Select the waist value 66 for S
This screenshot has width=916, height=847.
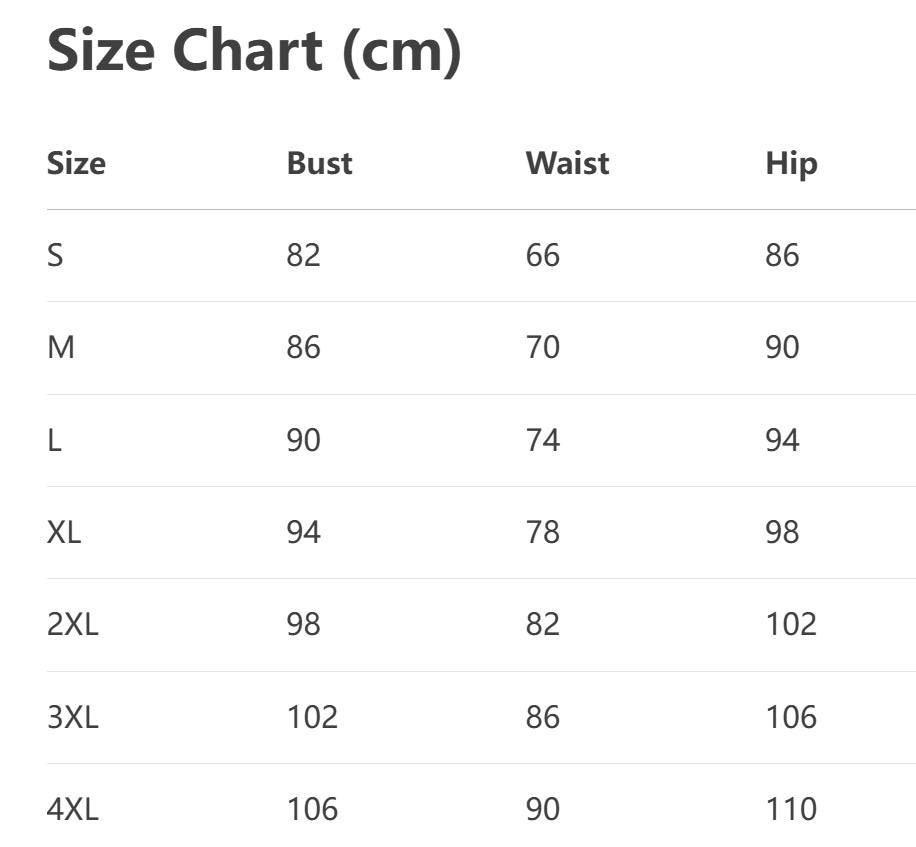tap(542, 255)
